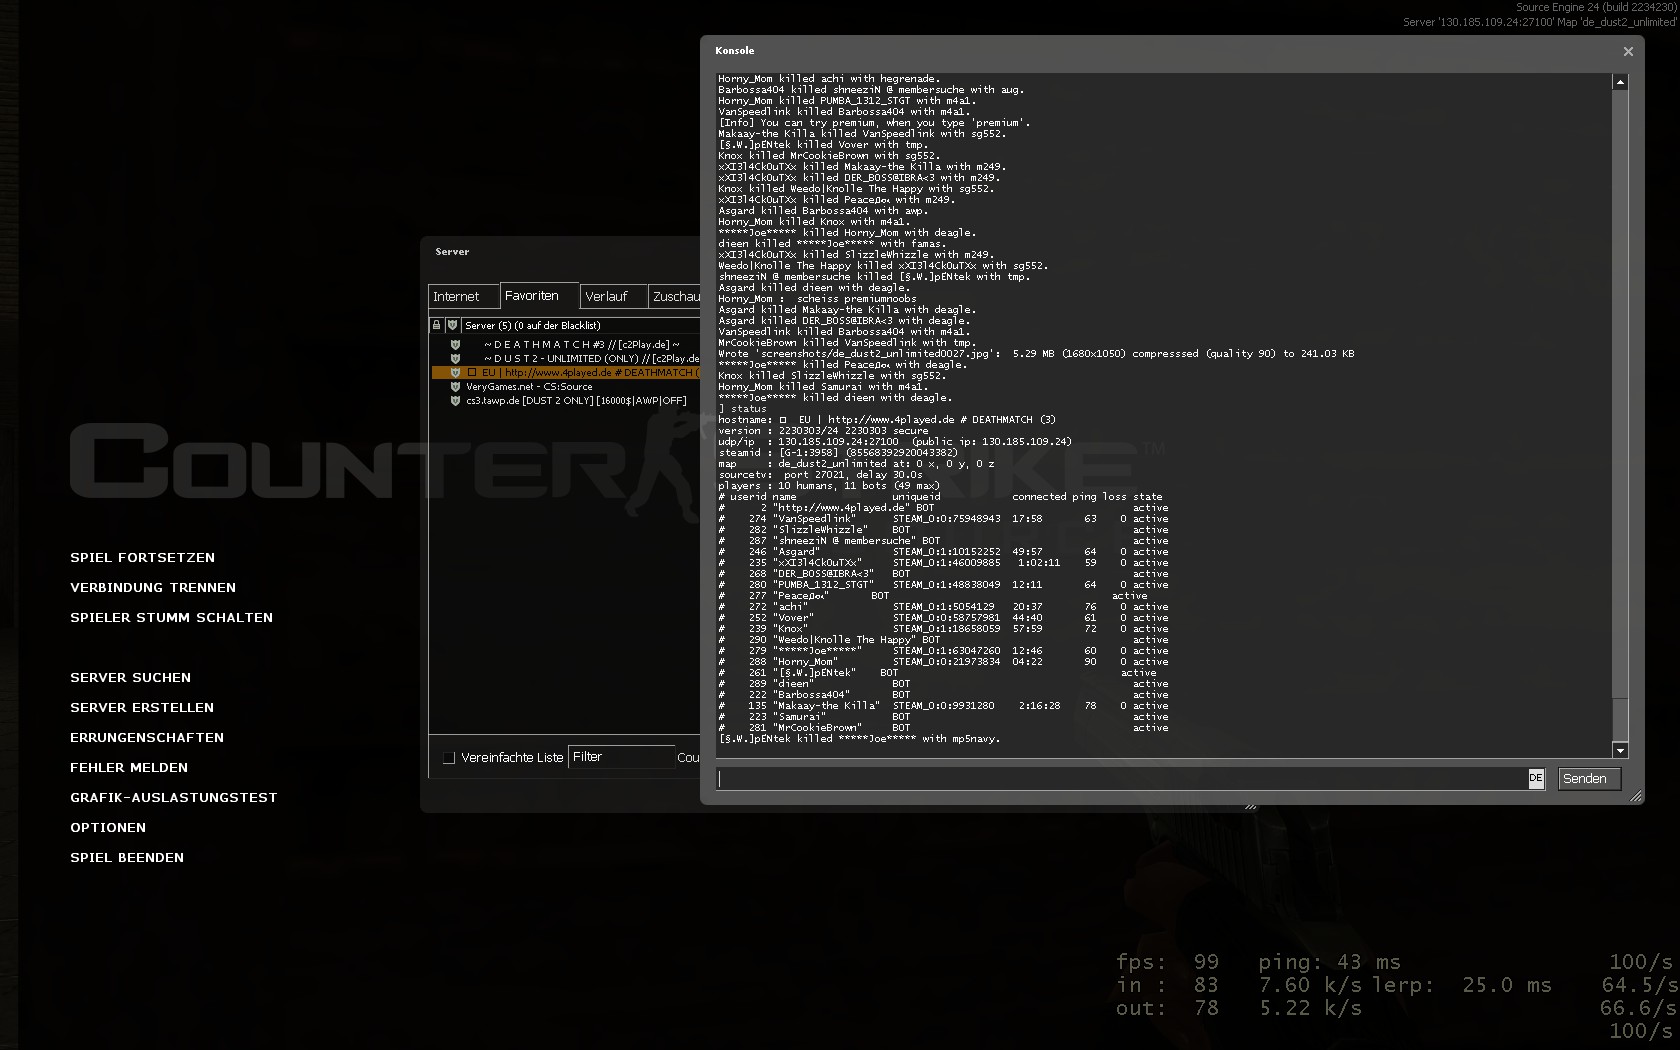Click status row for player "PUMBA_1312_STGT"
This screenshot has height=1050, width=1680.
point(943,585)
